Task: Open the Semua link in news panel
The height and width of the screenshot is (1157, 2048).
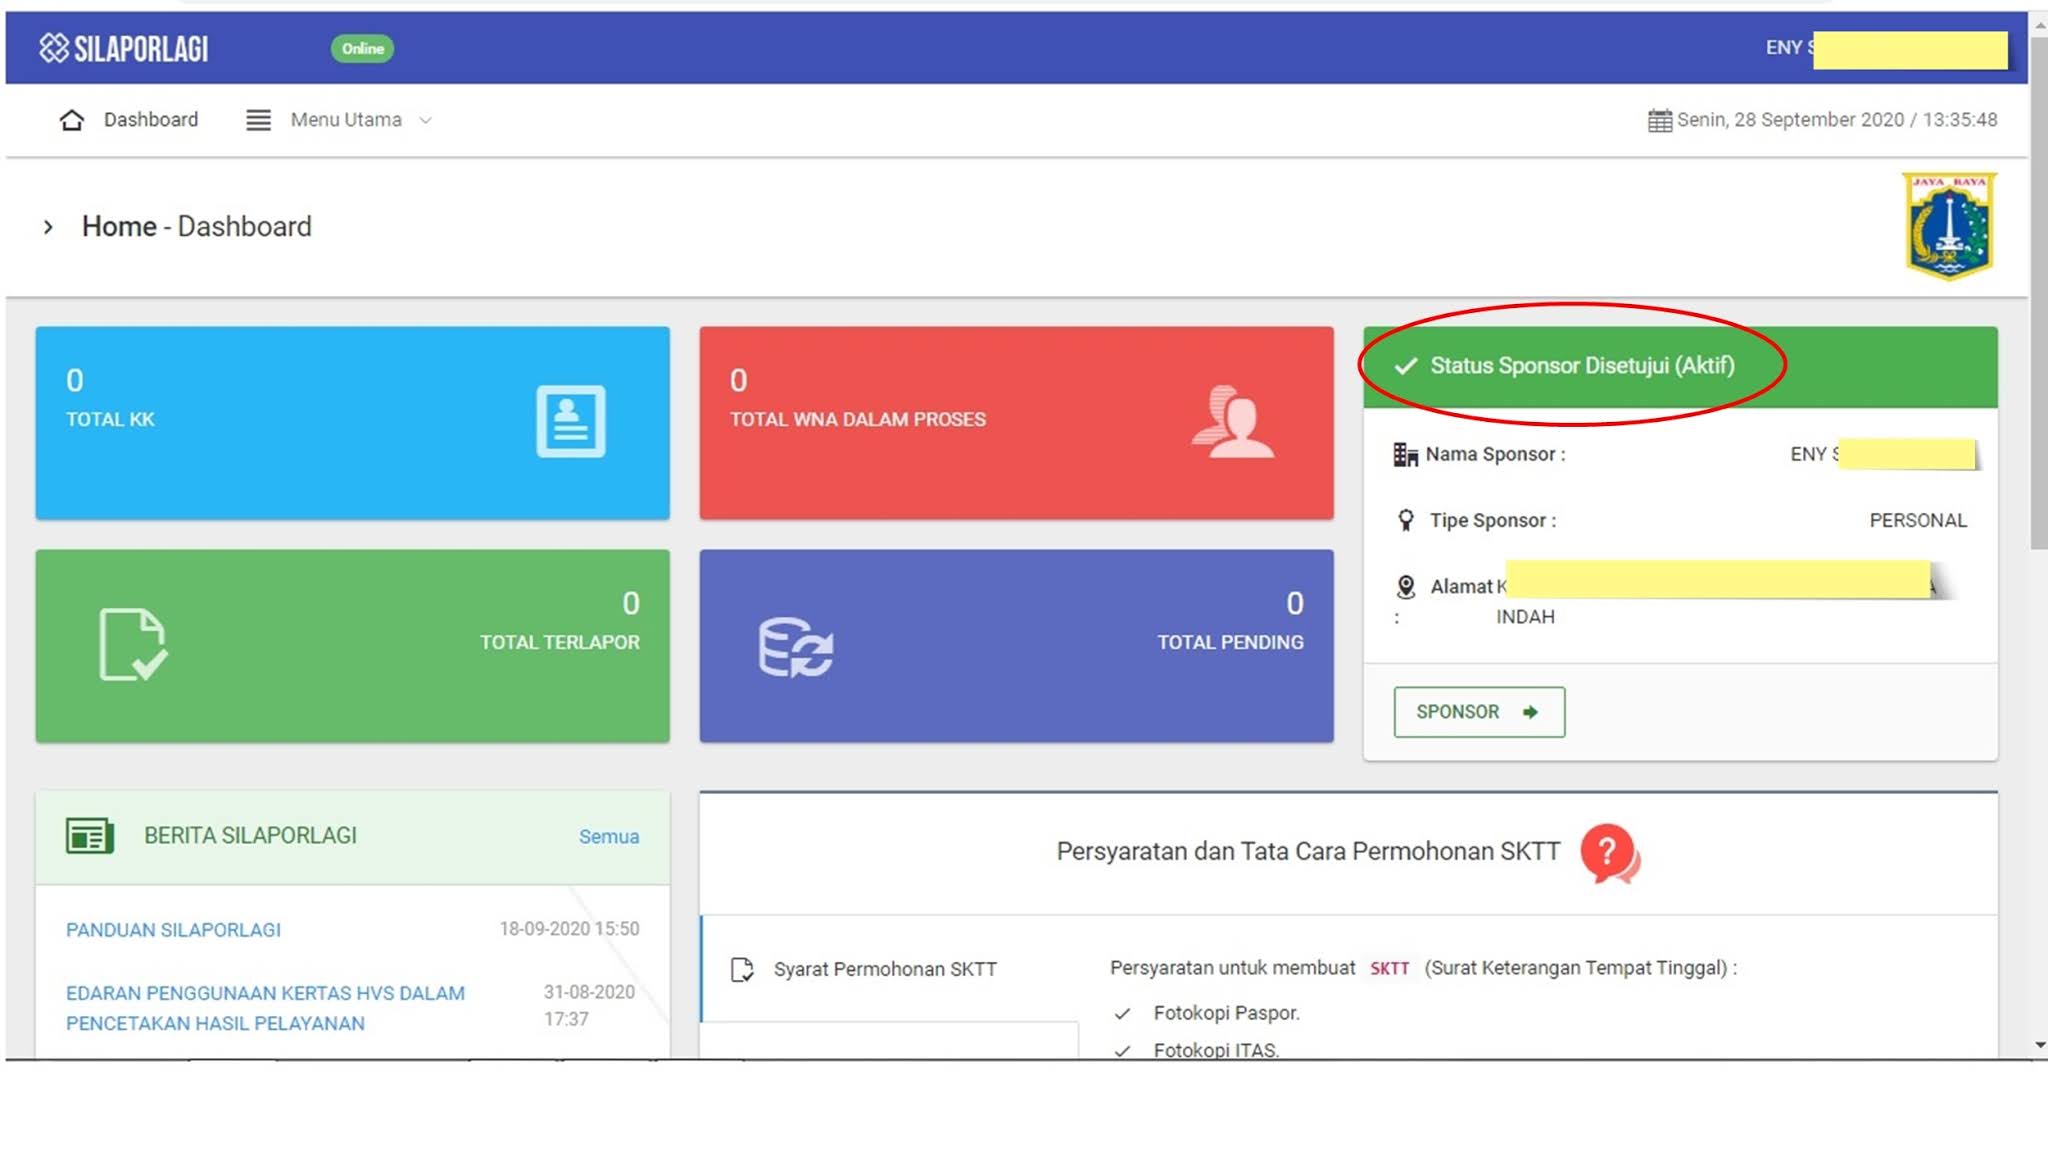Action: [608, 837]
